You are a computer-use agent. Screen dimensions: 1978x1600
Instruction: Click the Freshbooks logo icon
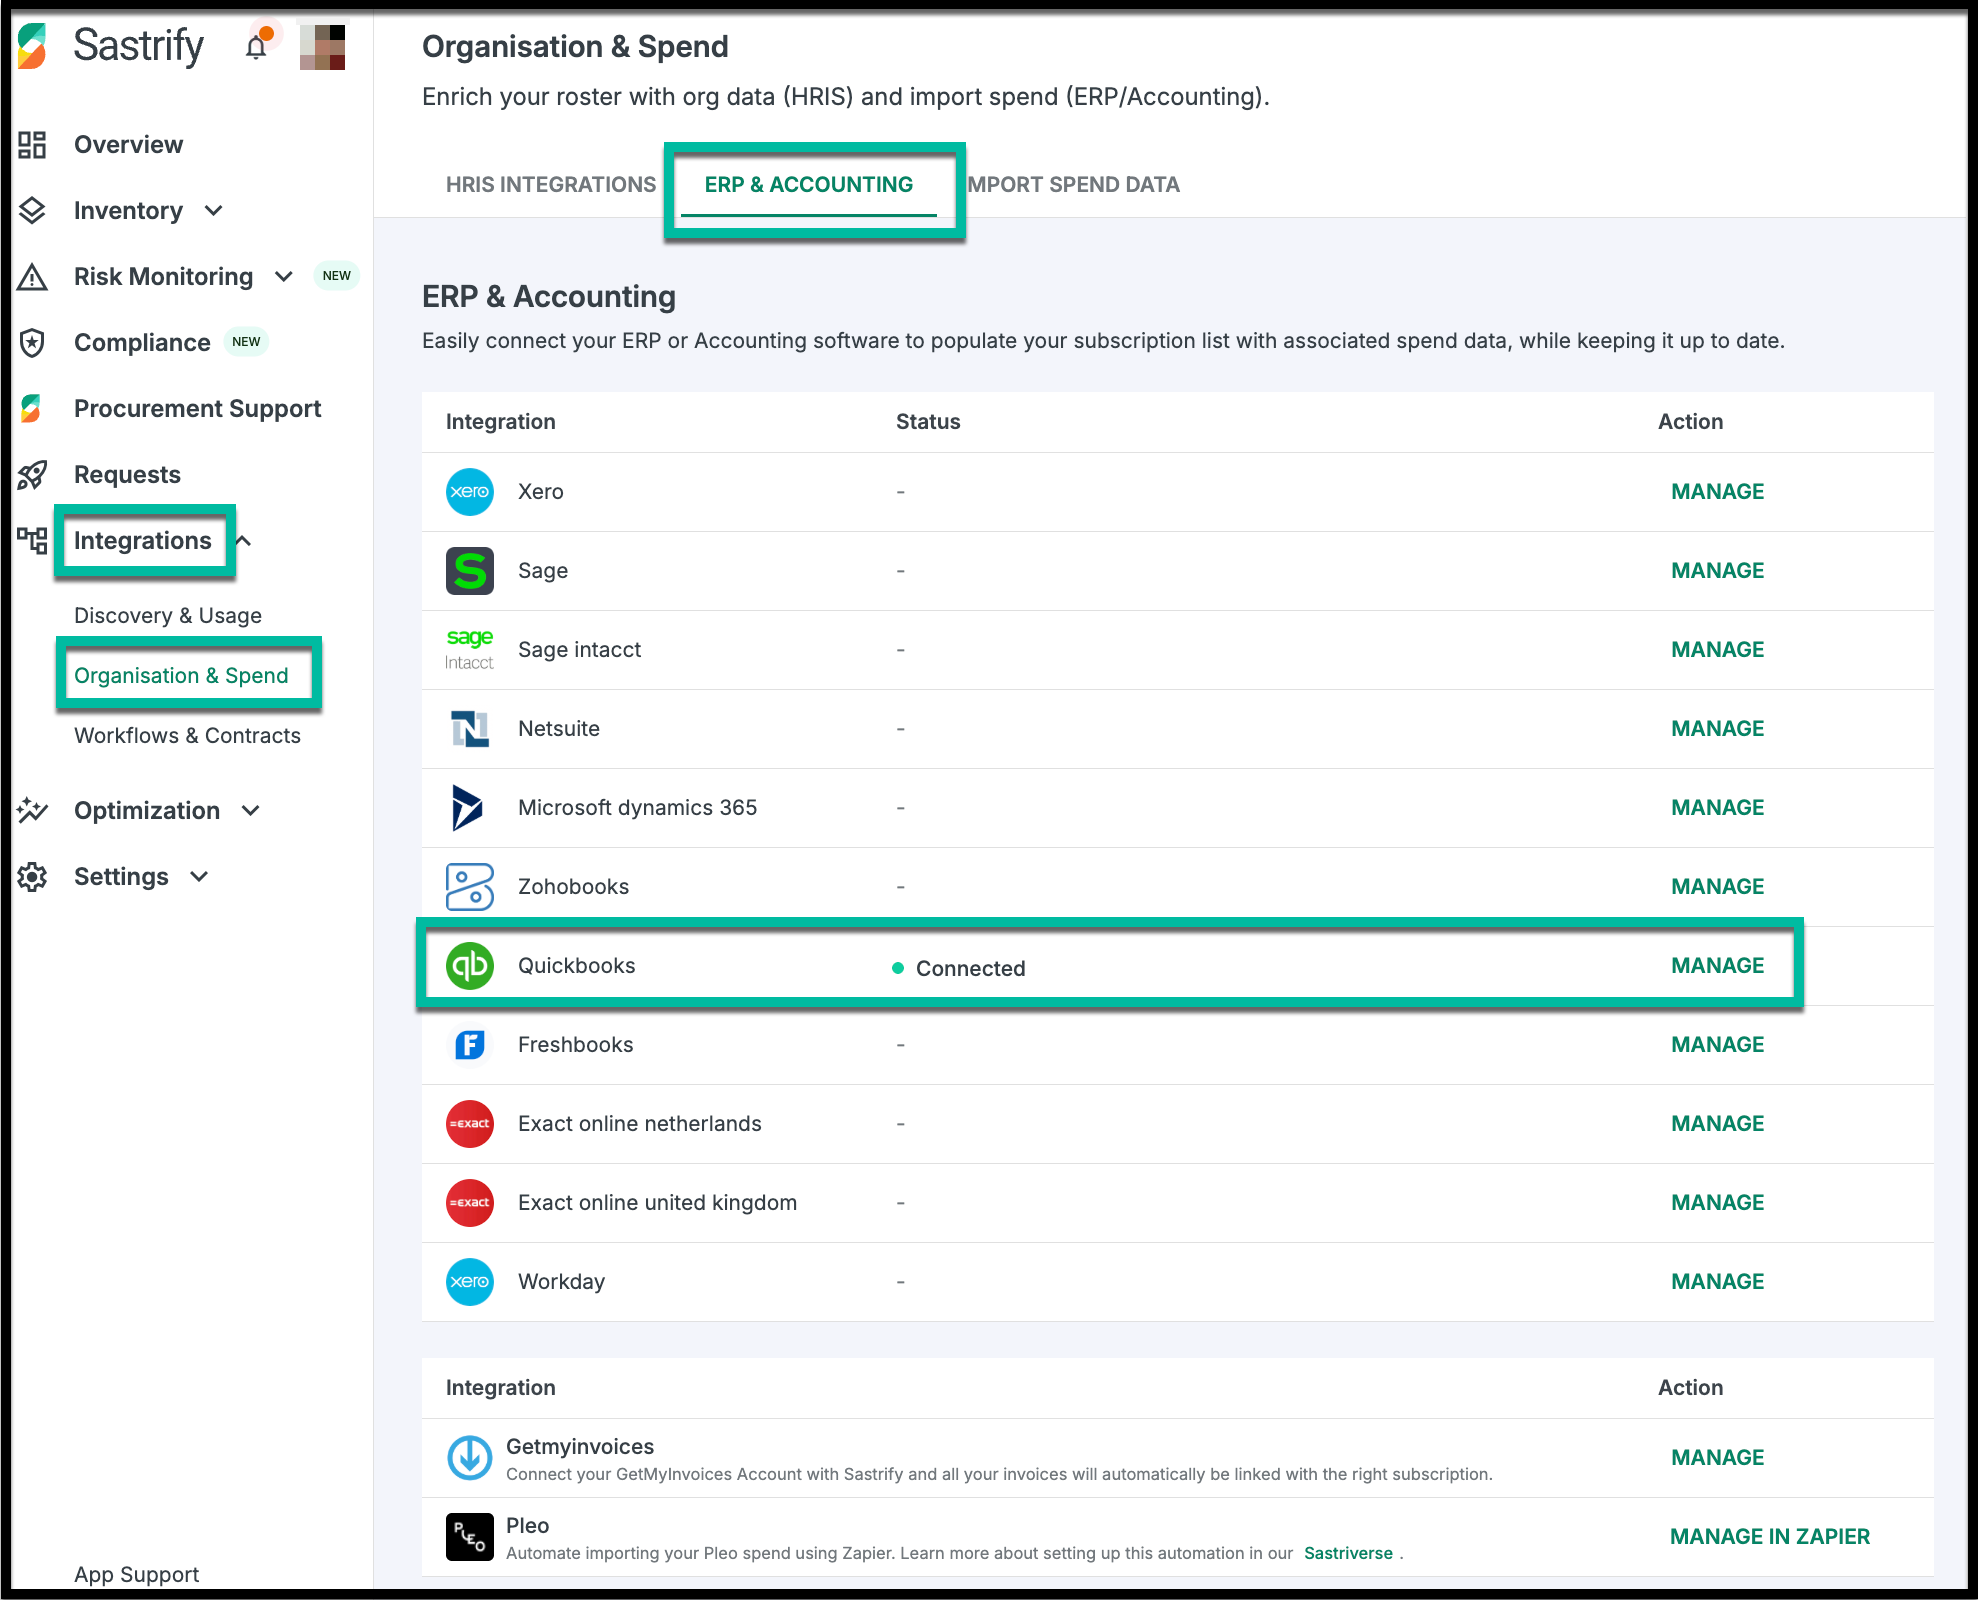[470, 1045]
